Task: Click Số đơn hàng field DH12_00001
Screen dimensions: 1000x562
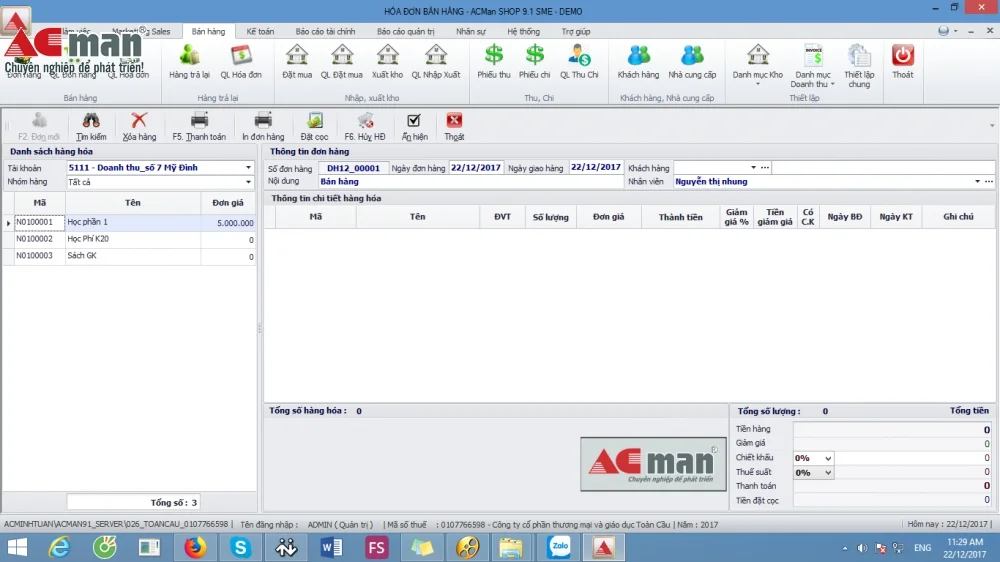Action: point(353,168)
